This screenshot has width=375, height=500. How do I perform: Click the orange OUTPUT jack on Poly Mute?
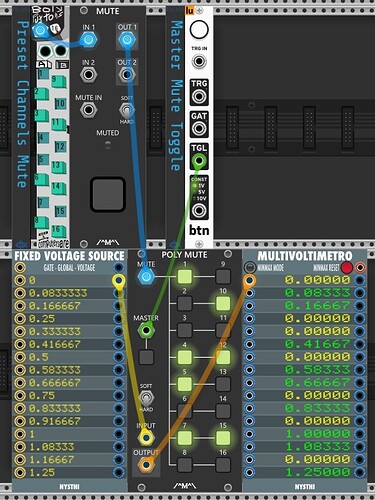click(x=146, y=464)
